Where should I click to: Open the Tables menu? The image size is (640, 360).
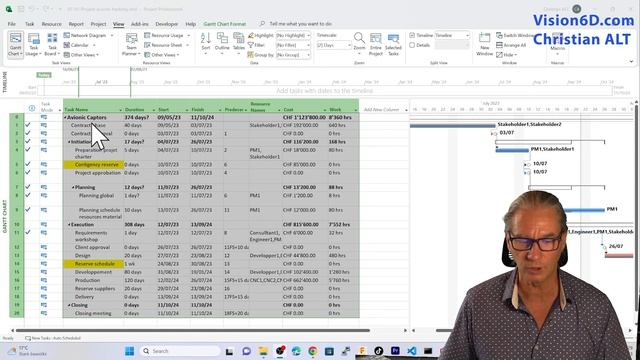click(239, 43)
